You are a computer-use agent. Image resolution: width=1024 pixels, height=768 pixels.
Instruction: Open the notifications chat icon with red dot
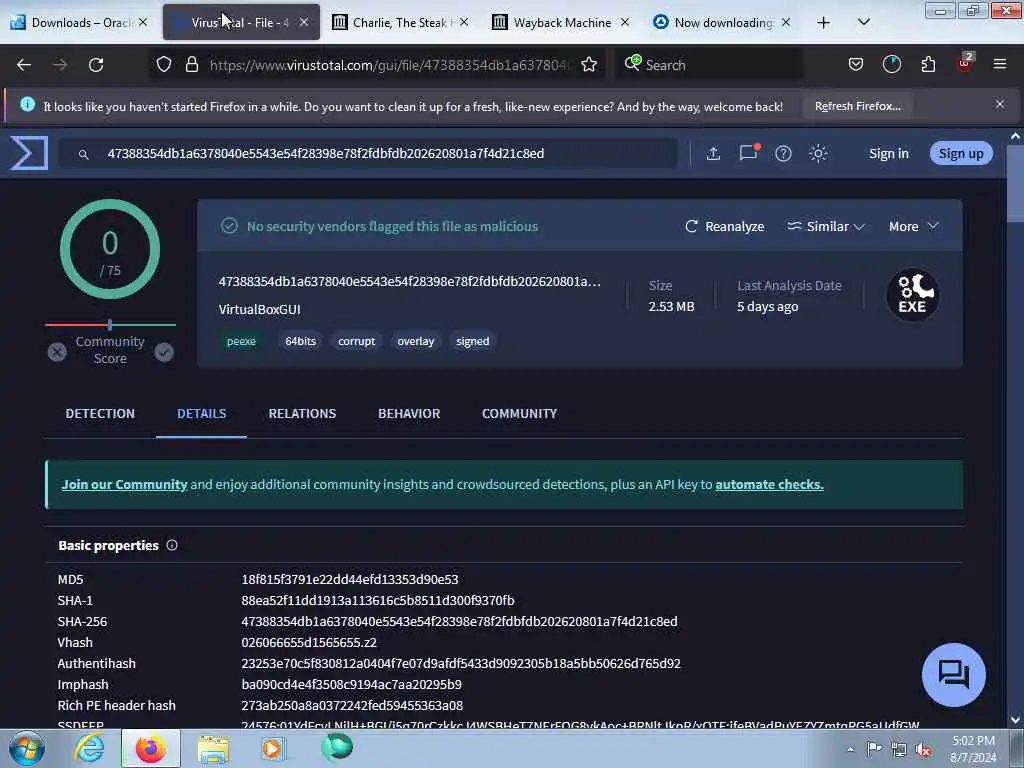click(748, 153)
